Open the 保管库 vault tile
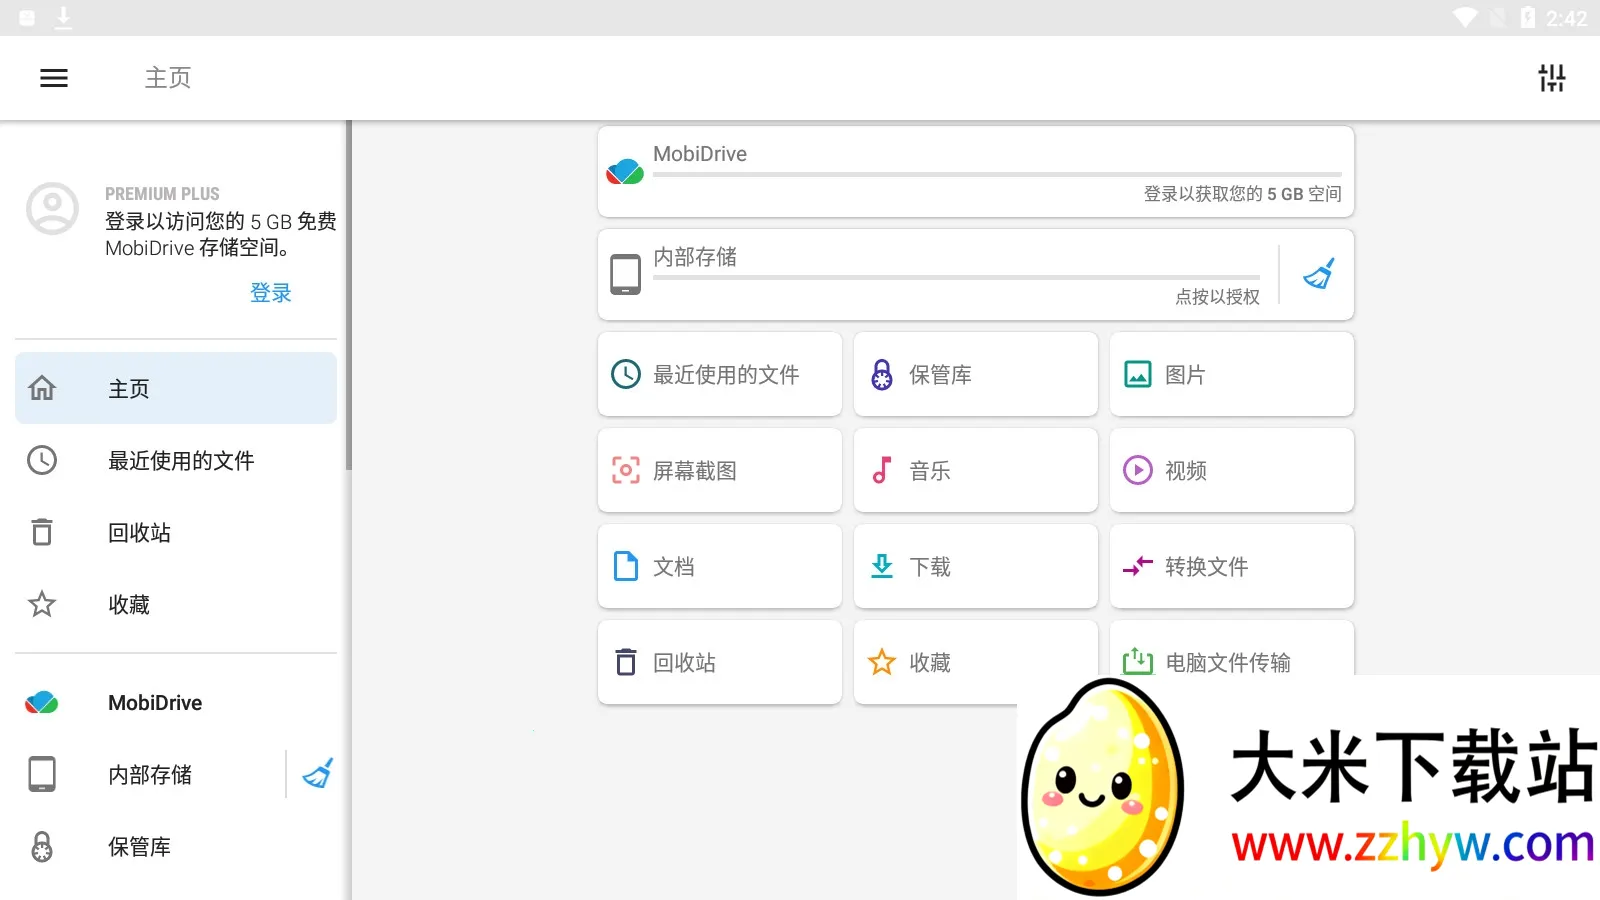Viewport: 1600px width, 900px height. pos(975,374)
